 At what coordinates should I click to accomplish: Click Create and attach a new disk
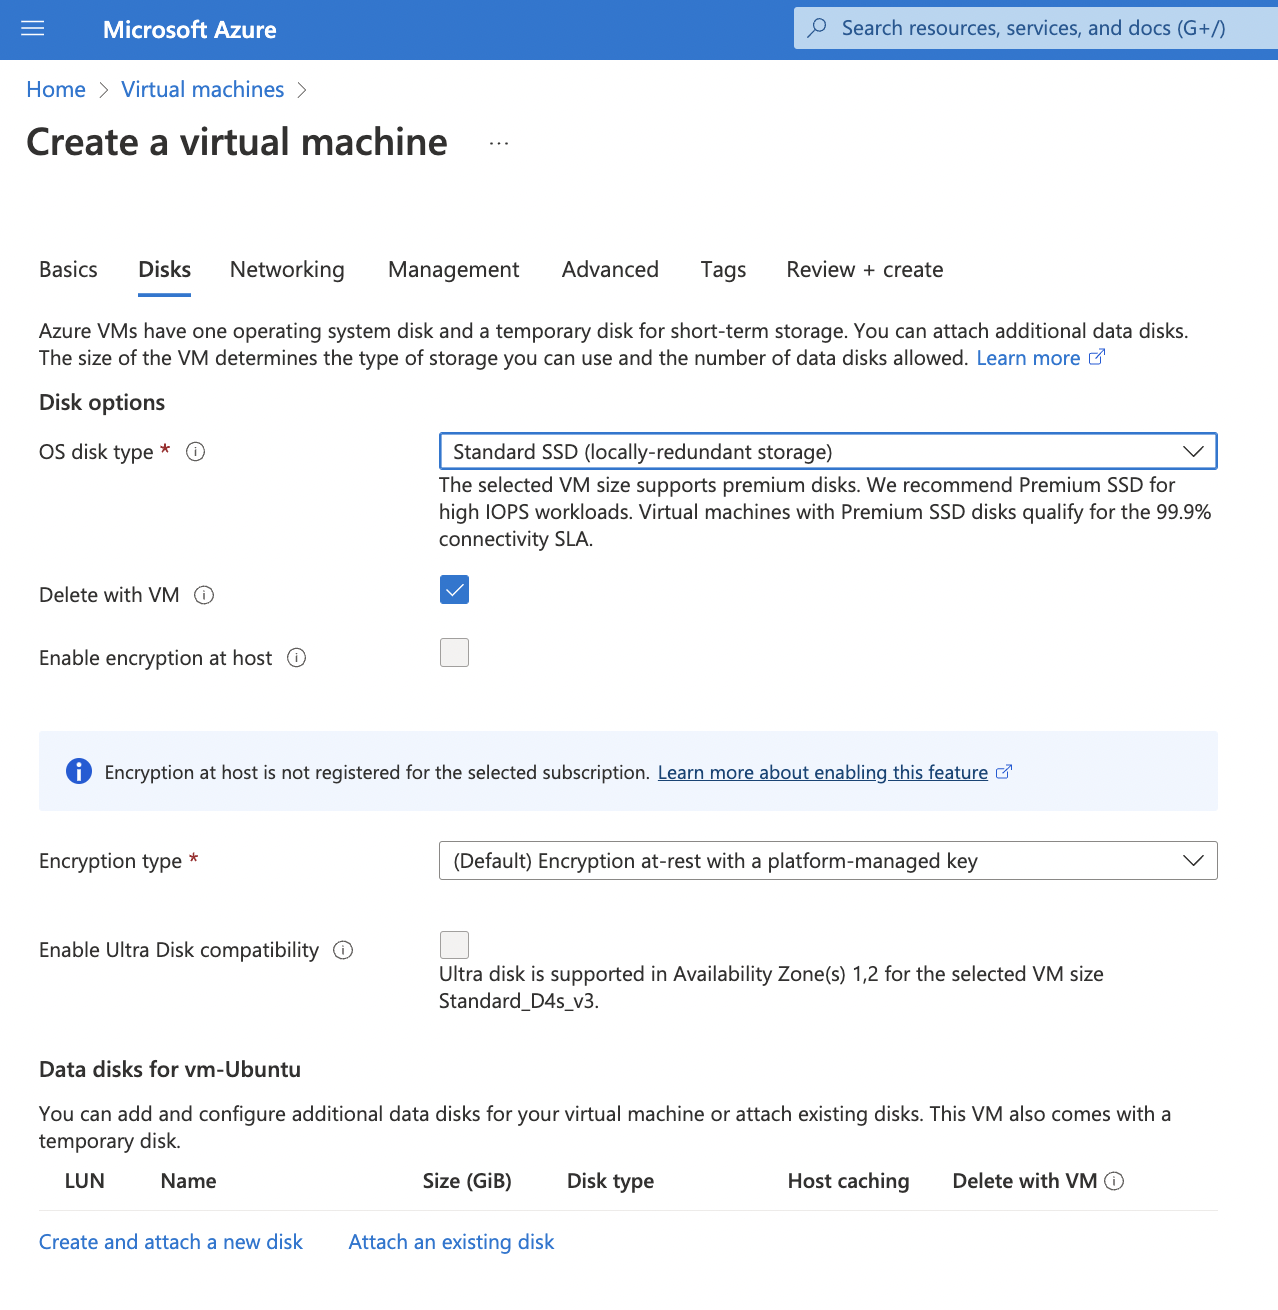(x=171, y=1242)
